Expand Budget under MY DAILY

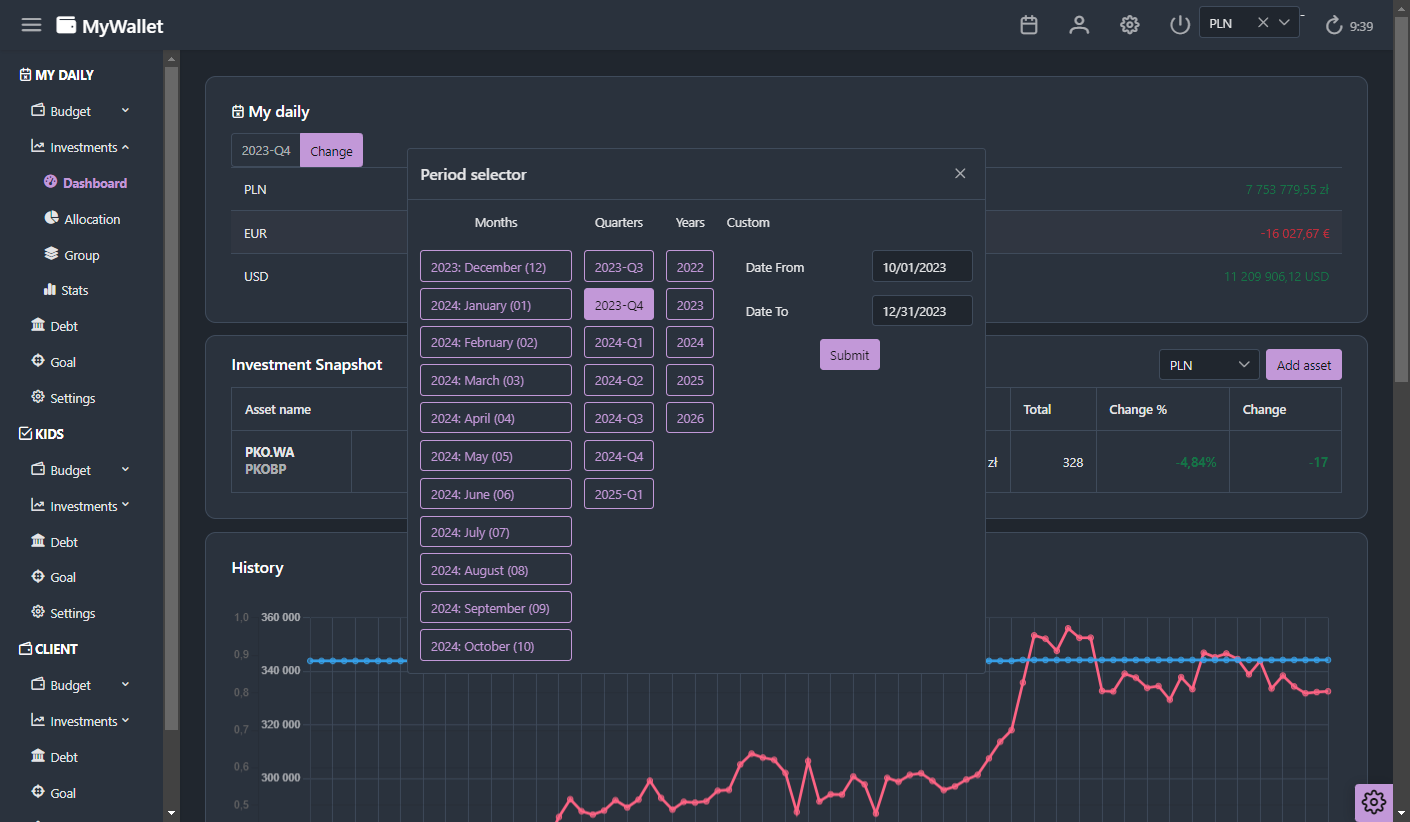click(x=80, y=111)
